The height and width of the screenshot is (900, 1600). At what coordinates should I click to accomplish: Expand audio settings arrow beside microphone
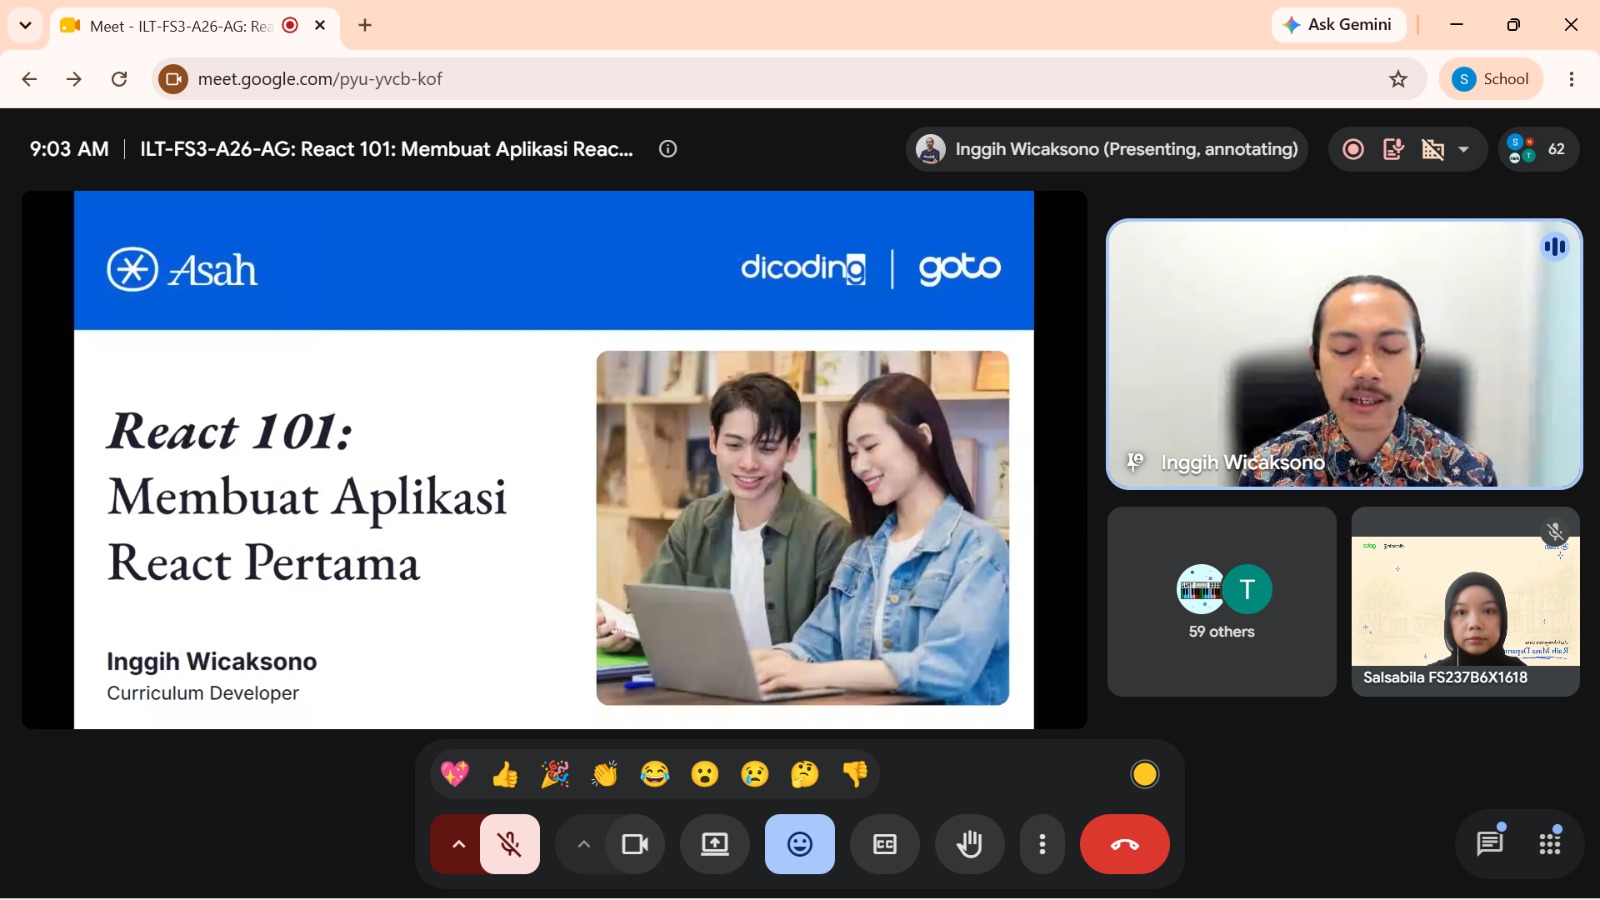point(457,844)
